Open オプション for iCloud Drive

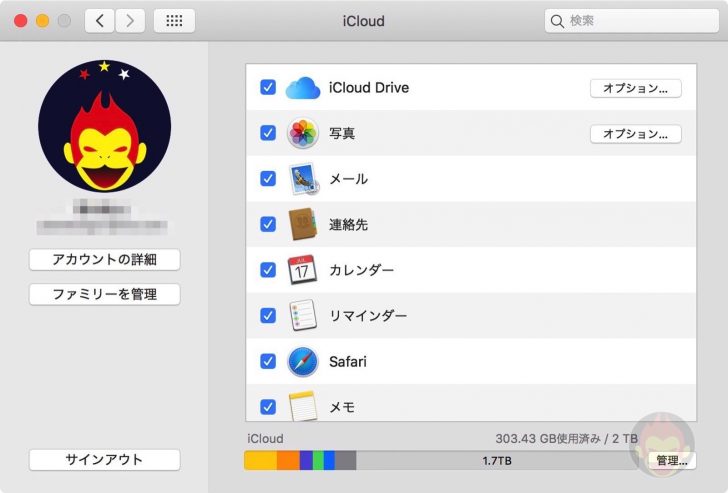(x=636, y=88)
